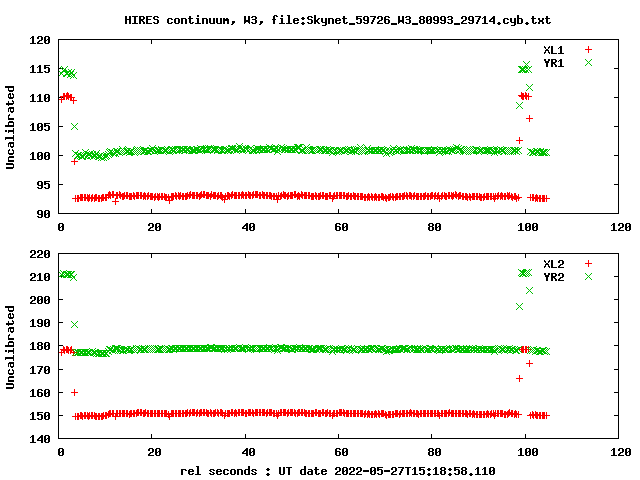Click the bottom plot's Uncalibrated axis label
The image size is (640, 480).
[10, 347]
